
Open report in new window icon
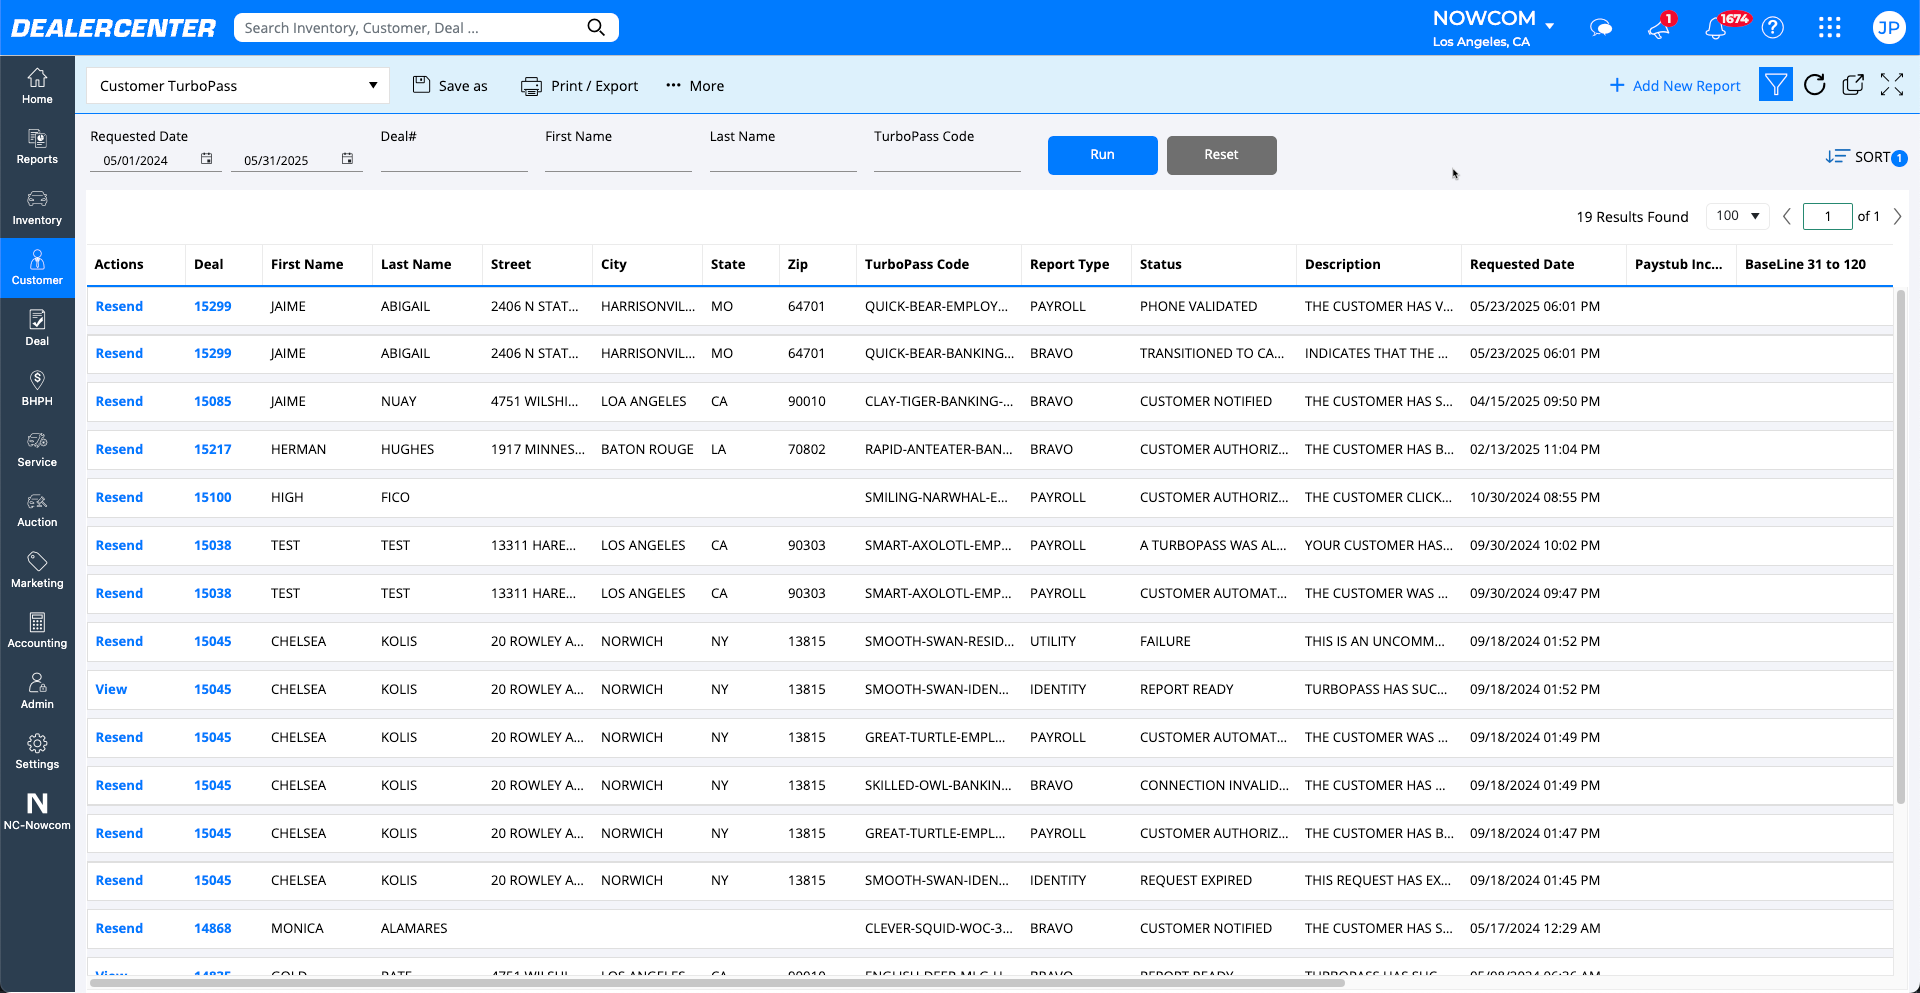(1853, 85)
